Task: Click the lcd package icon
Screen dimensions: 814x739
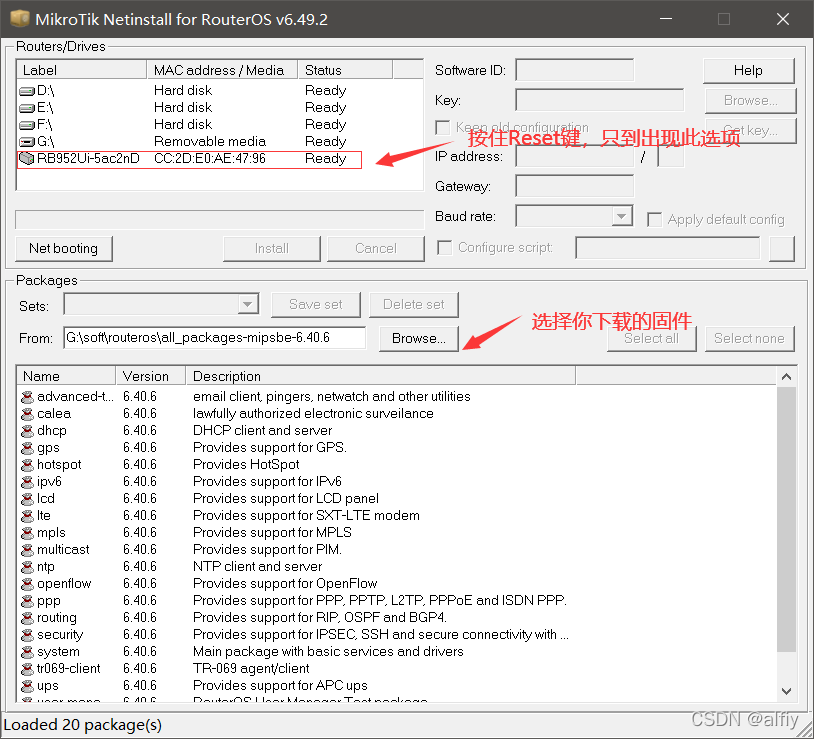Action: pyautogui.click(x=27, y=499)
